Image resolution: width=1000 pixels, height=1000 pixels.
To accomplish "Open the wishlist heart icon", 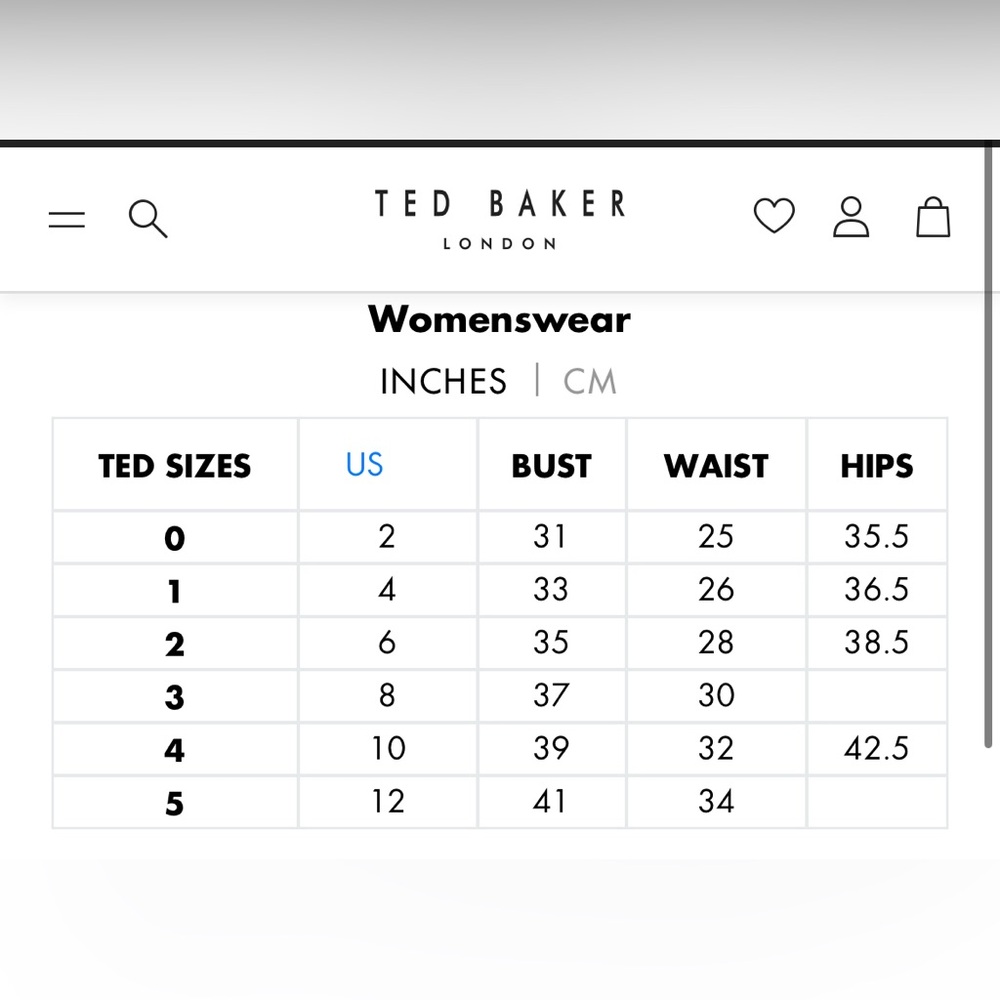I will tap(774, 215).
